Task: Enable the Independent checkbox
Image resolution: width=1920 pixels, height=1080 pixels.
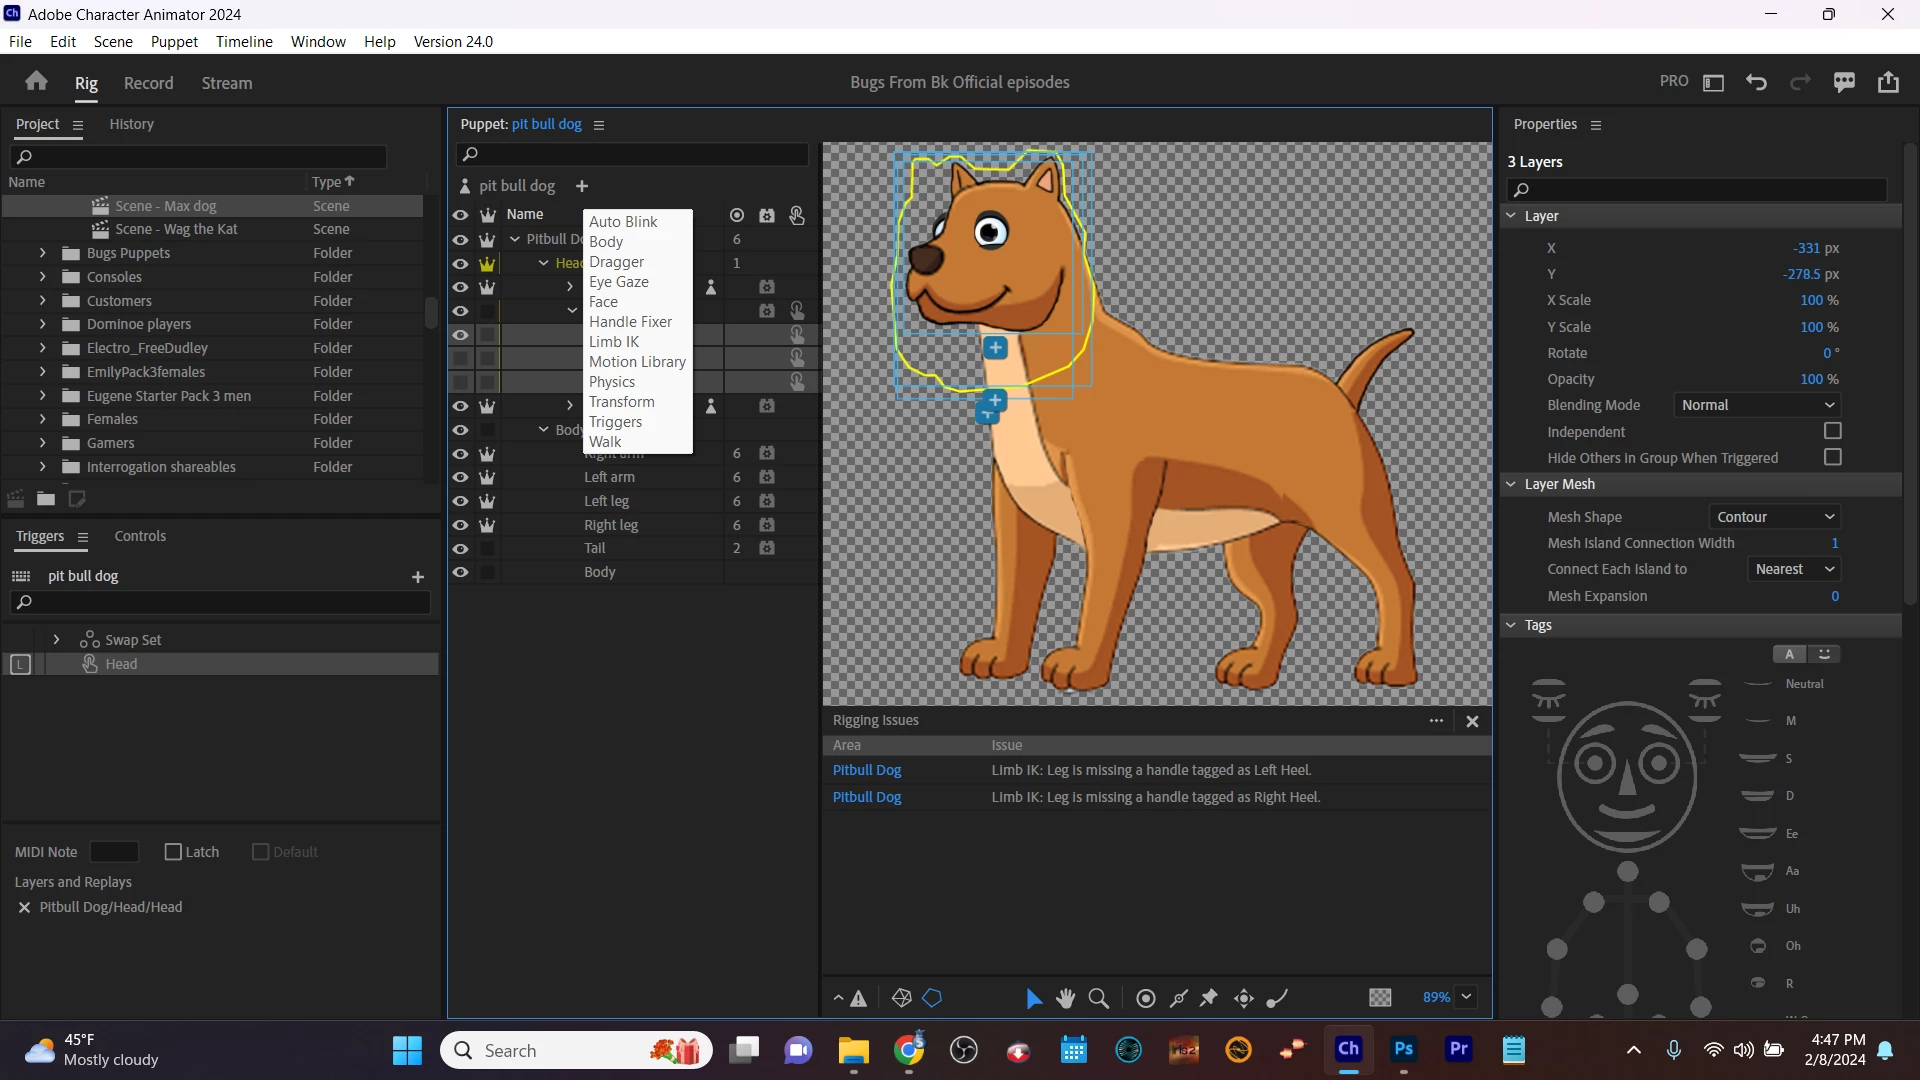Action: 1832,431
